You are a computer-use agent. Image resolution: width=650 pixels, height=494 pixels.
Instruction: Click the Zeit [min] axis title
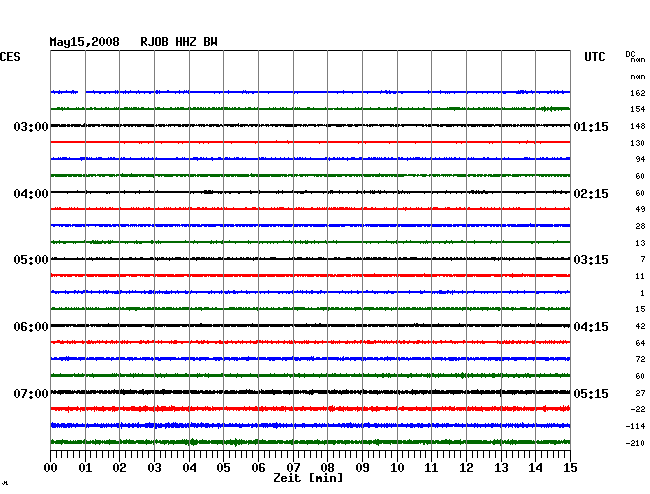point(308,478)
